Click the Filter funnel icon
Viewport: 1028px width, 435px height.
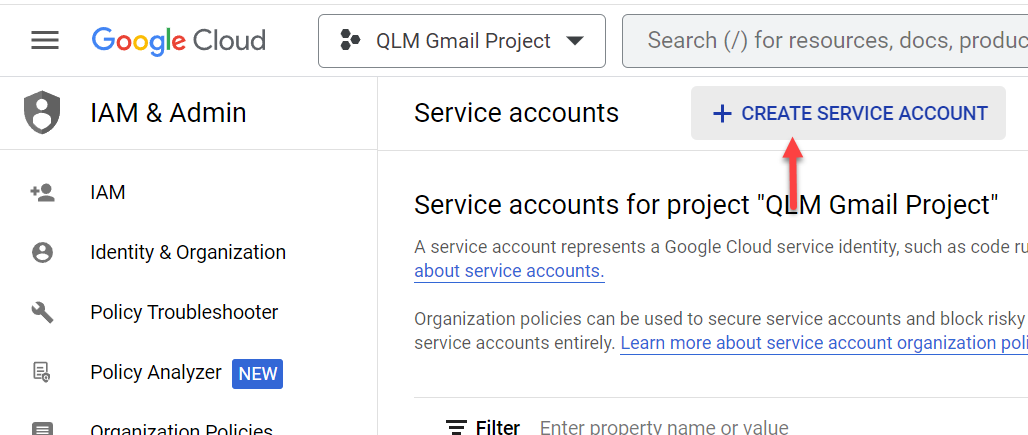pos(456,427)
